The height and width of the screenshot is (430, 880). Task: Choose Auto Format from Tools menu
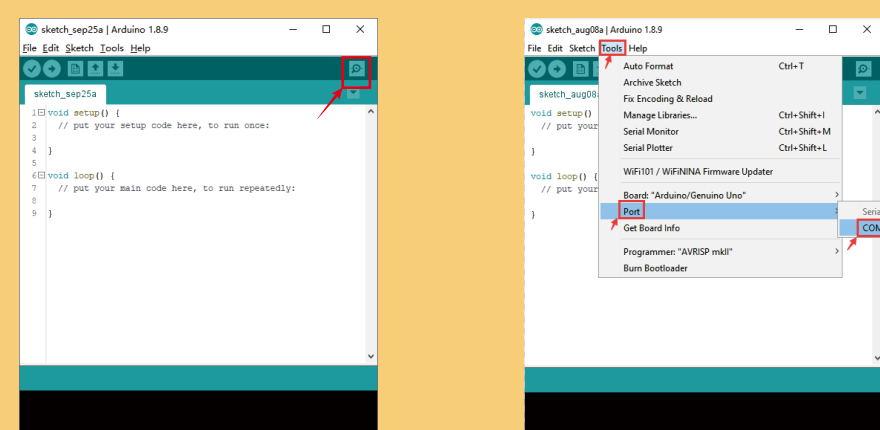tap(721, 66)
